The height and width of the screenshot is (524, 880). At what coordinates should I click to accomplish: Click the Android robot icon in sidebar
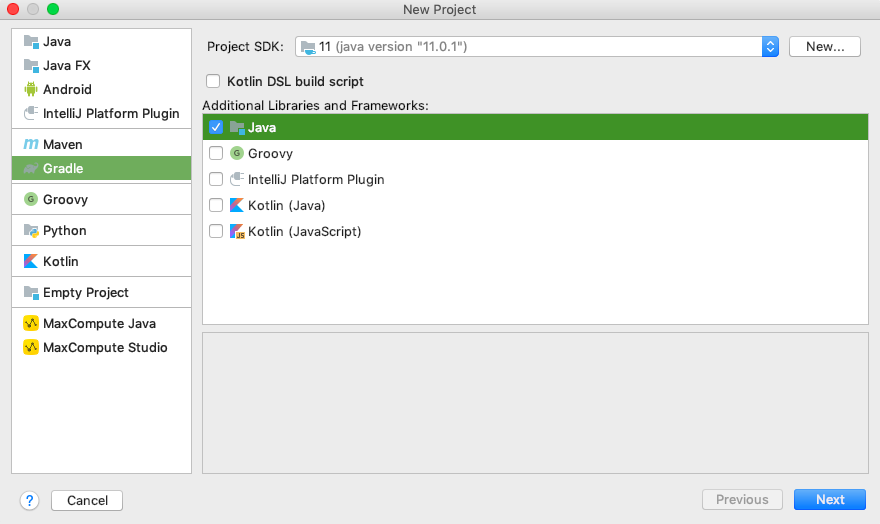tap(31, 89)
